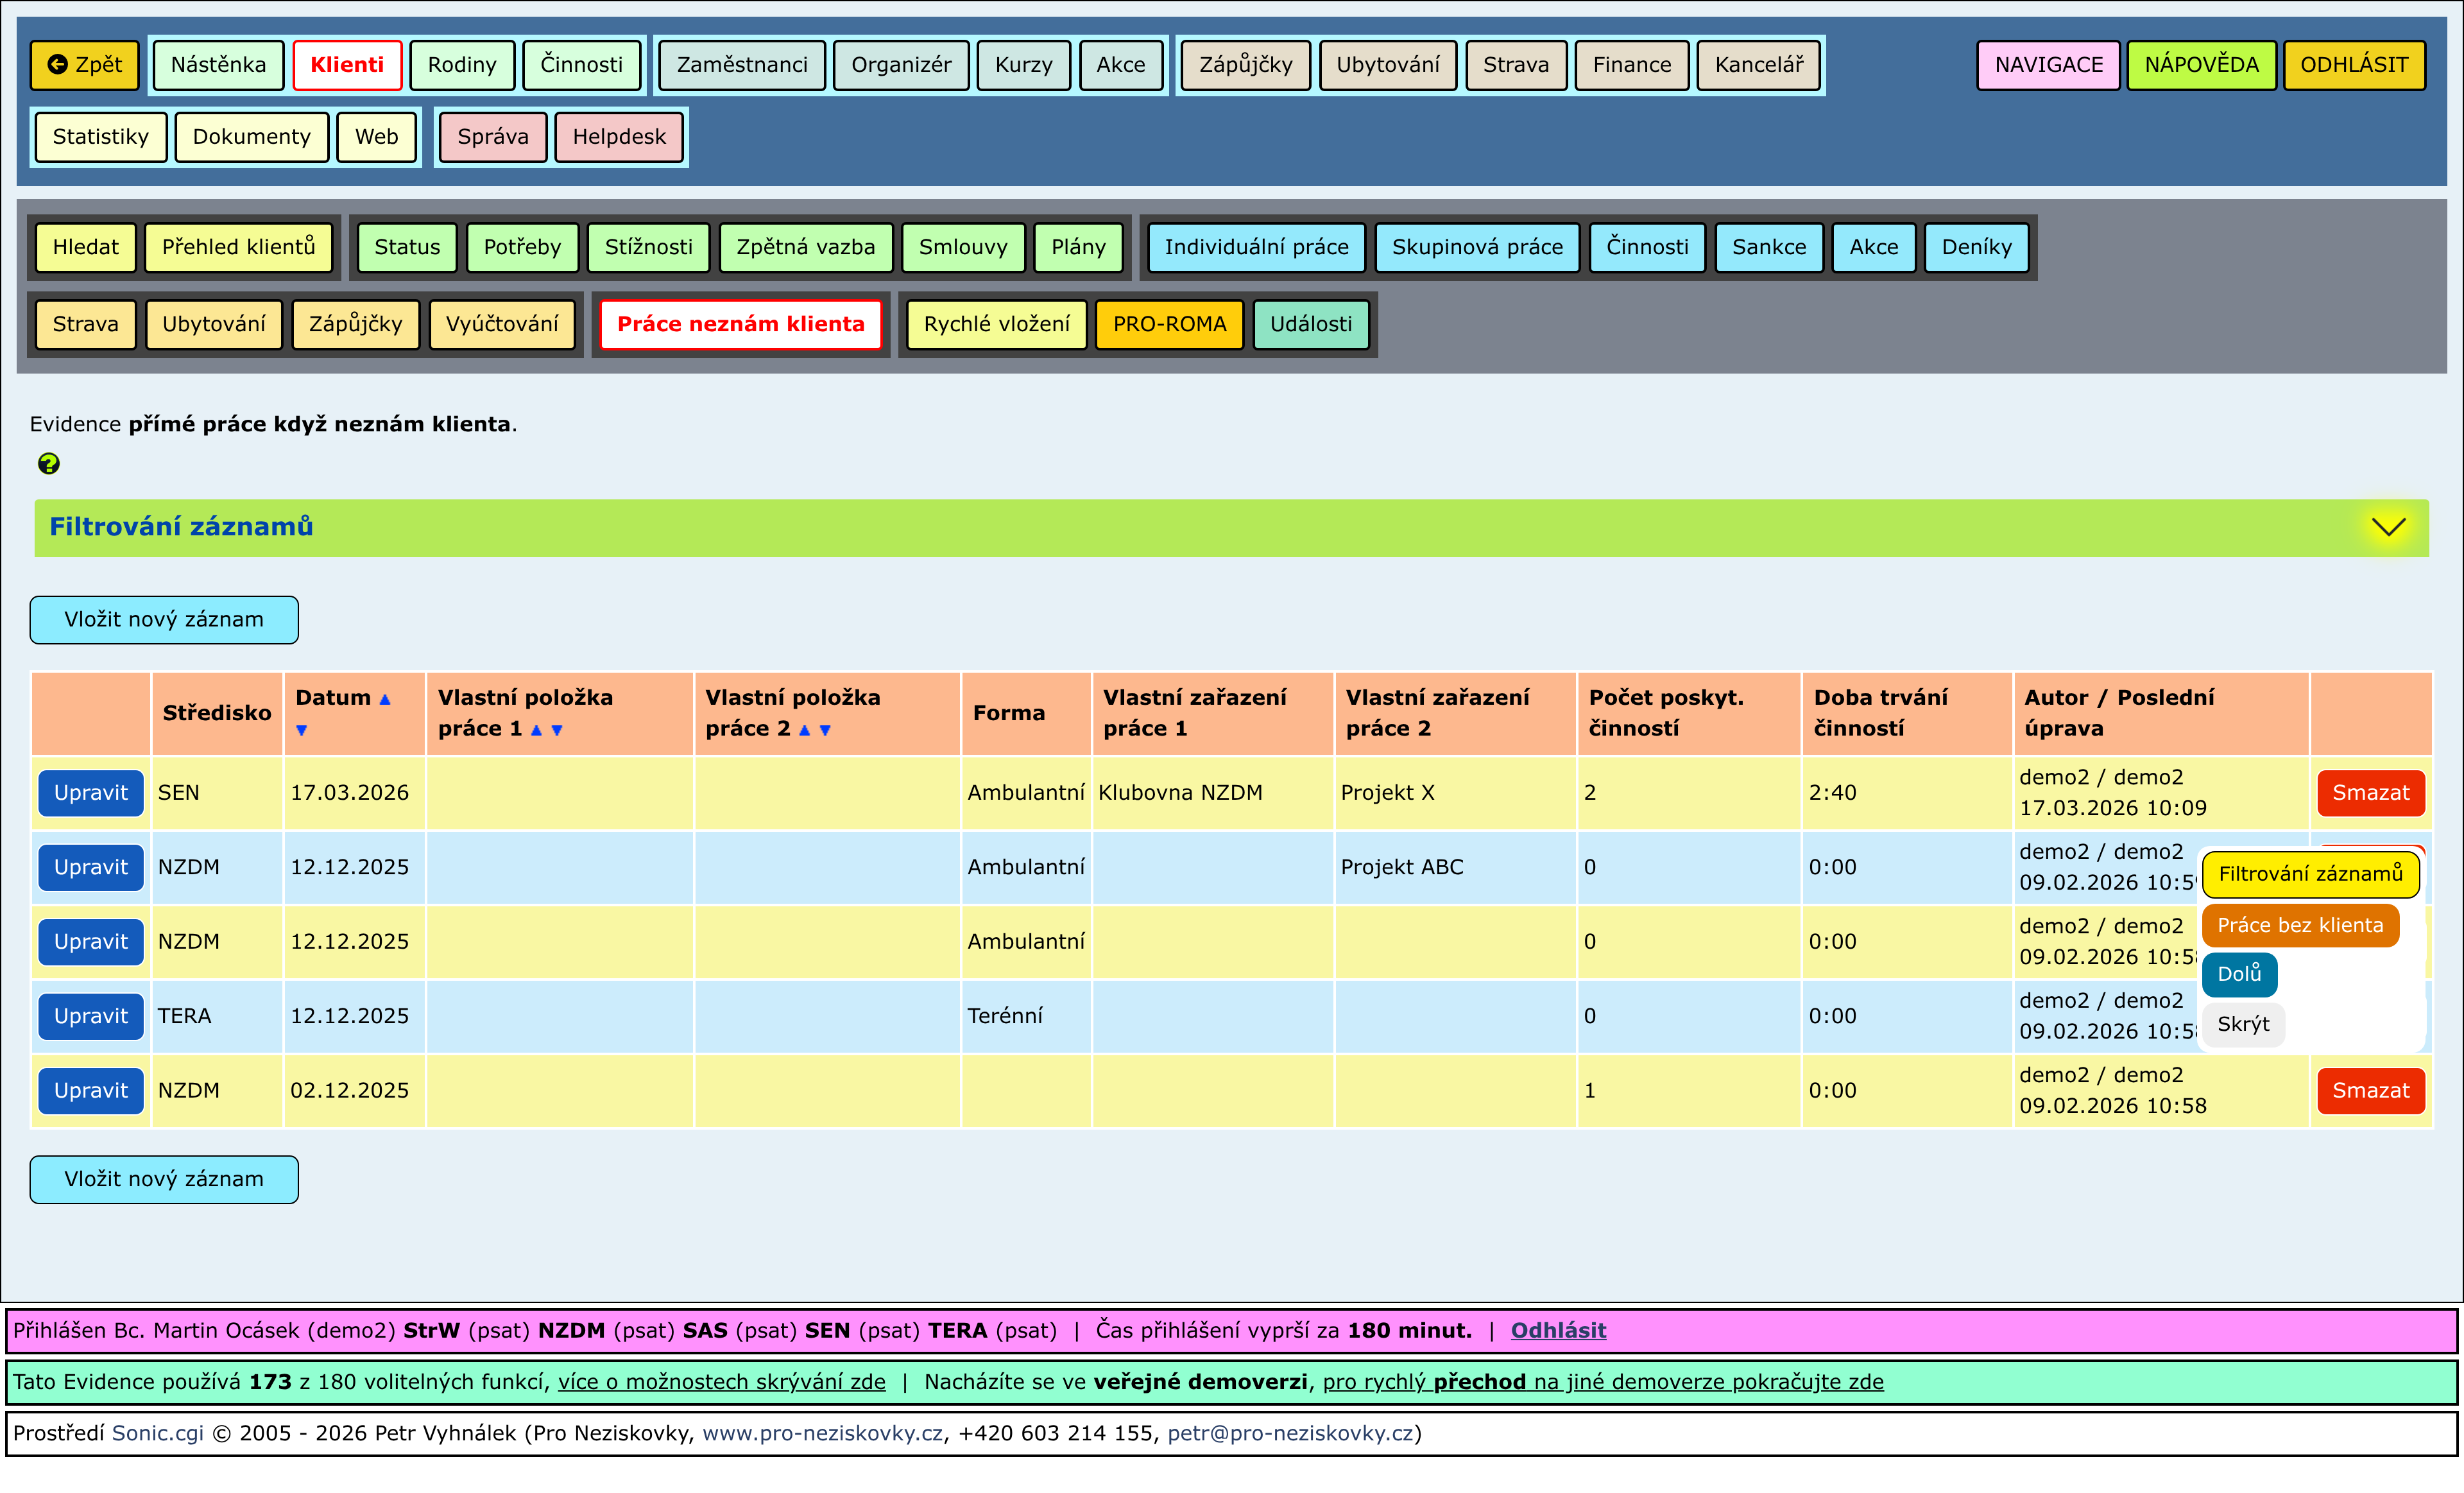Sort Vlastní položka práce 2 ascending
The height and width of the screenshot is (1493, 2464).
[x=804, y=730]
